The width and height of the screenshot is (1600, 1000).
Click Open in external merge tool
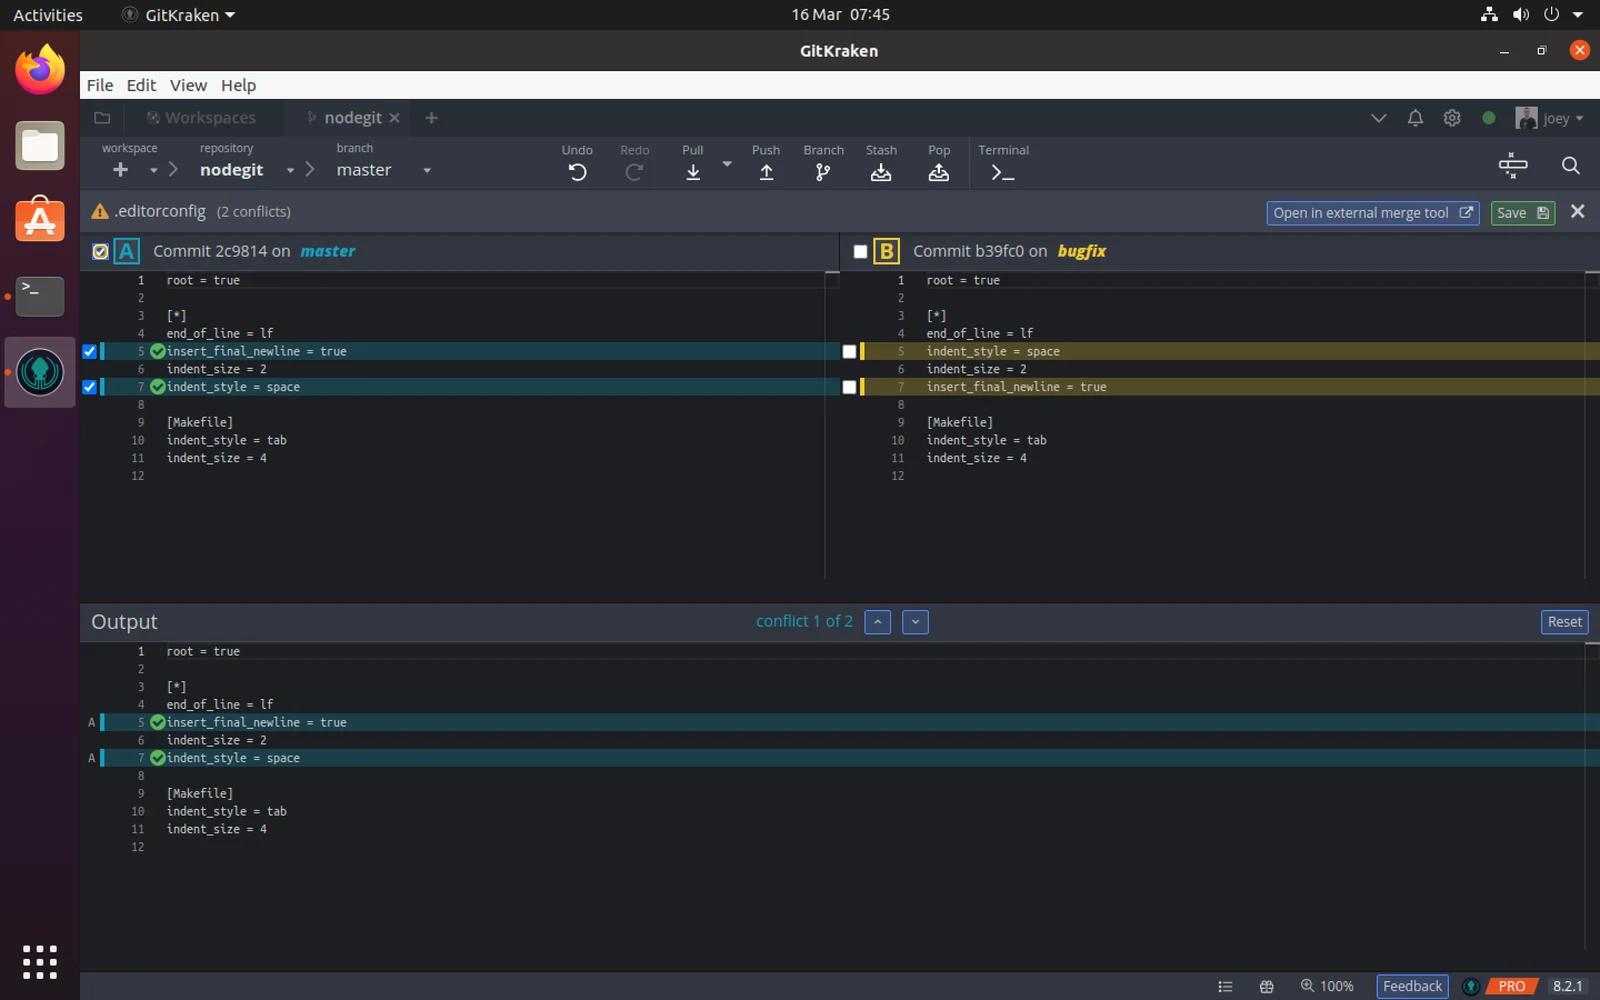coord(1372,213)
